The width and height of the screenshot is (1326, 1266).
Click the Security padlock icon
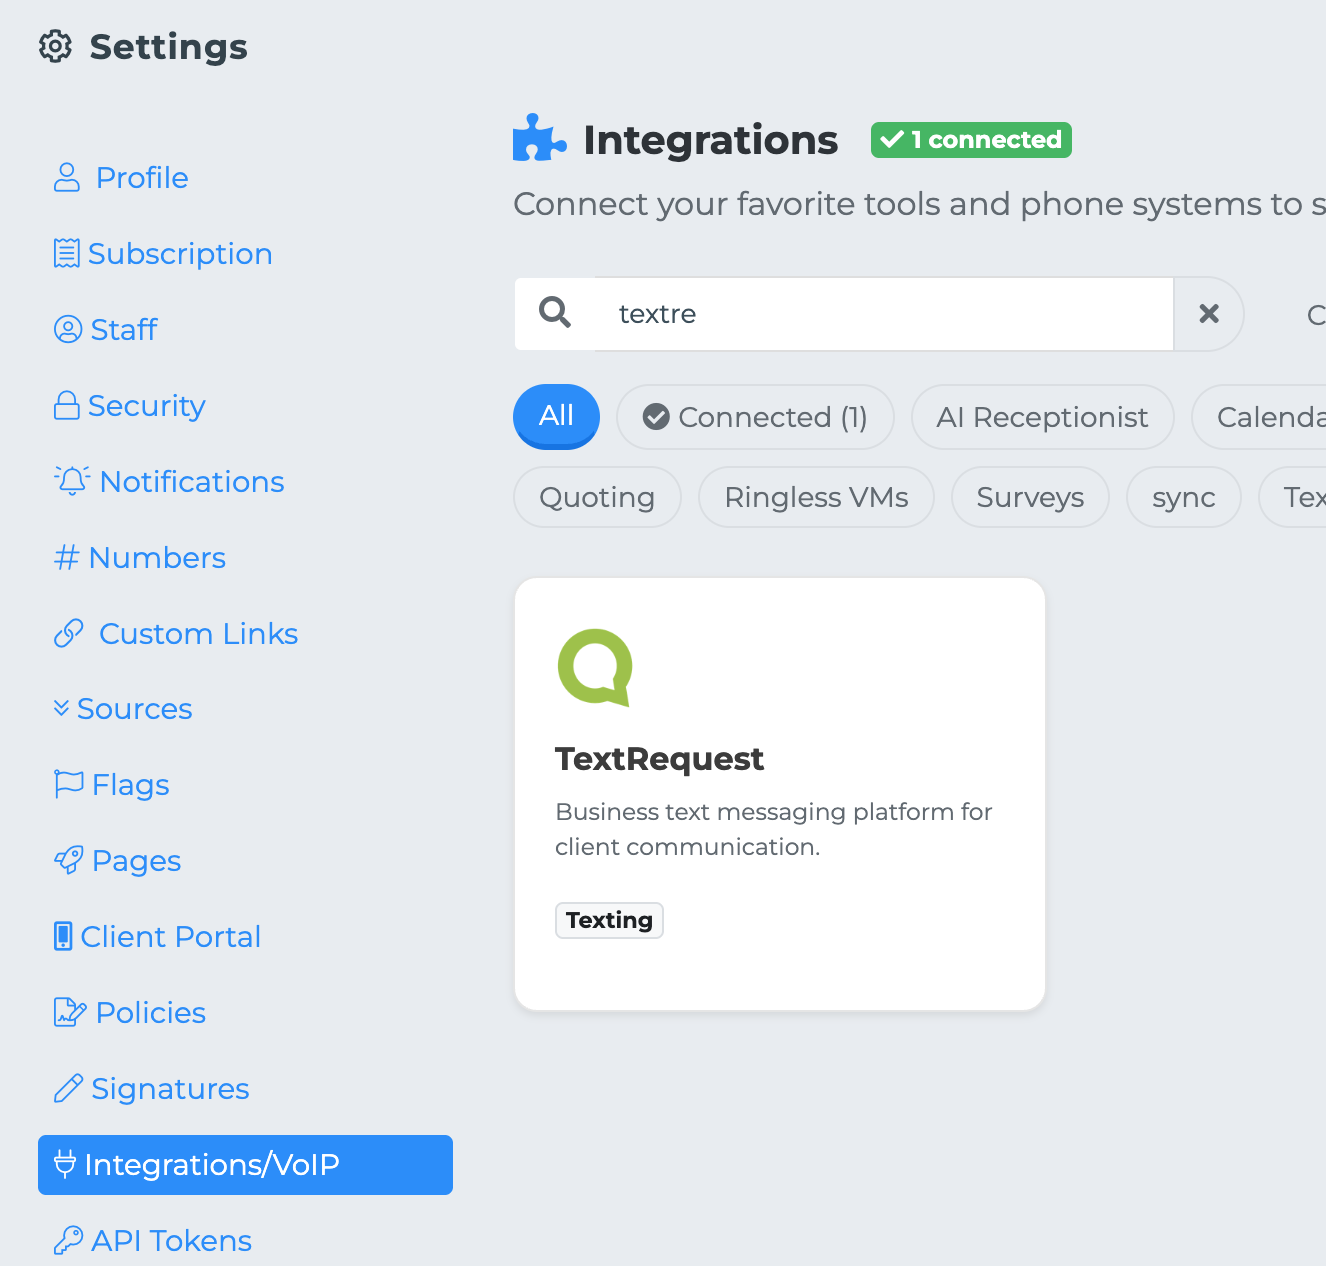[67, 406]
